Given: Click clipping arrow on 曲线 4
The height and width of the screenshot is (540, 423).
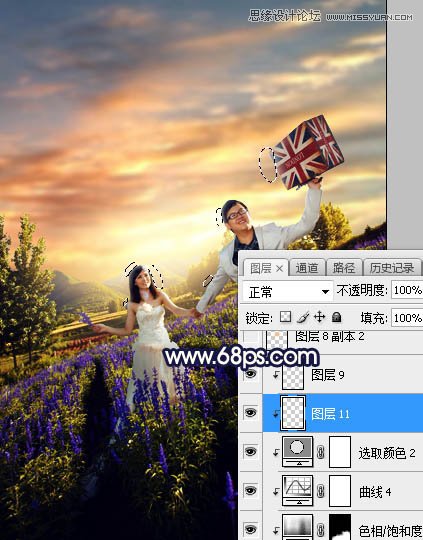Looking at the screenshot, I should (x=276, y=492).
